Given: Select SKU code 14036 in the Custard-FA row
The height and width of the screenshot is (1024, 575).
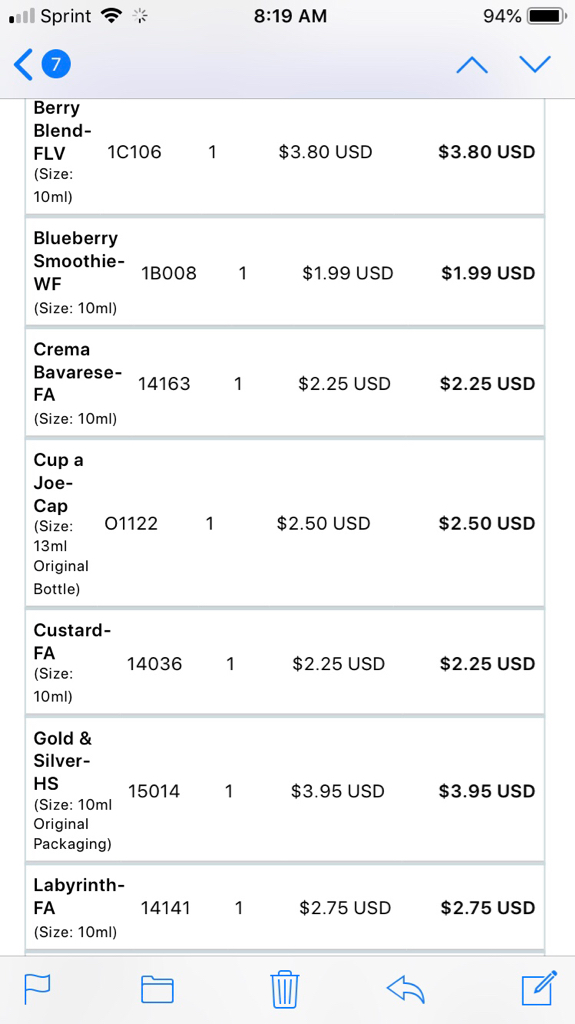Looking at the screenshot, I should 154,664.
